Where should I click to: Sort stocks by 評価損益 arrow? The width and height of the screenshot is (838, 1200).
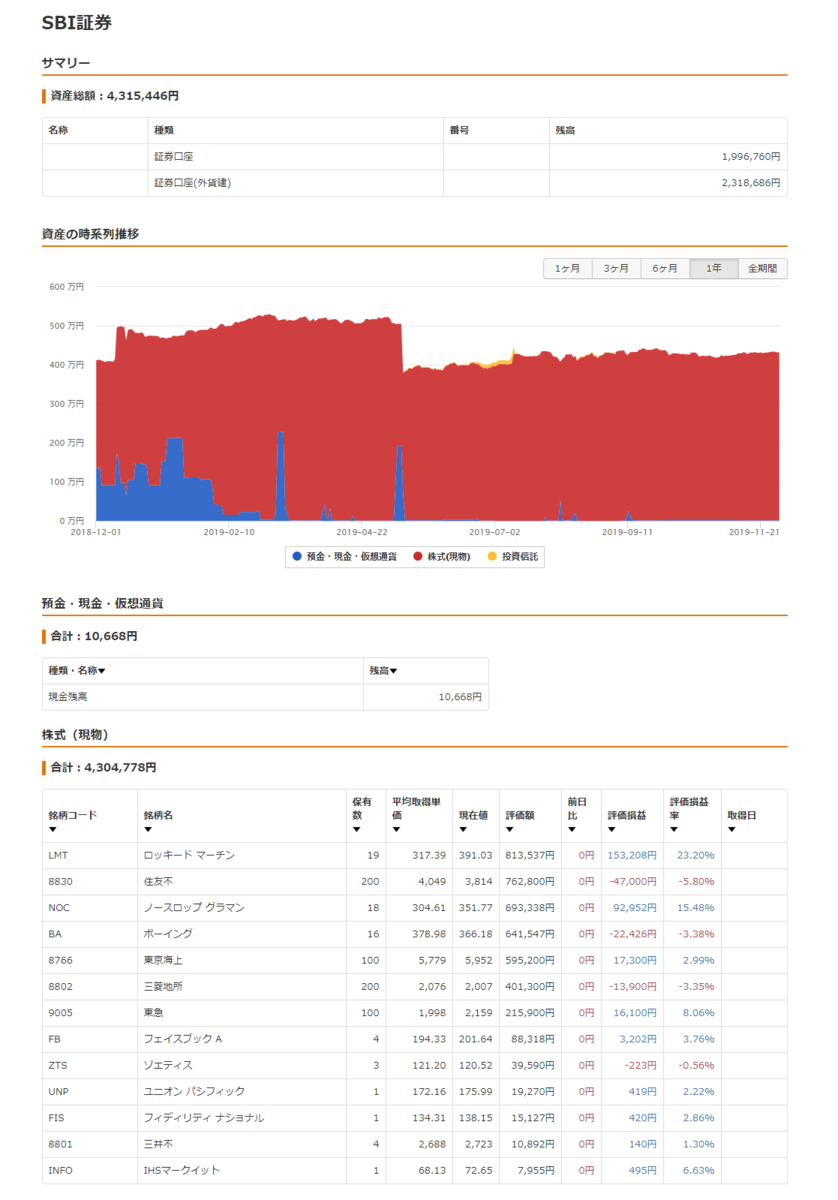click(x=612, y=829)
